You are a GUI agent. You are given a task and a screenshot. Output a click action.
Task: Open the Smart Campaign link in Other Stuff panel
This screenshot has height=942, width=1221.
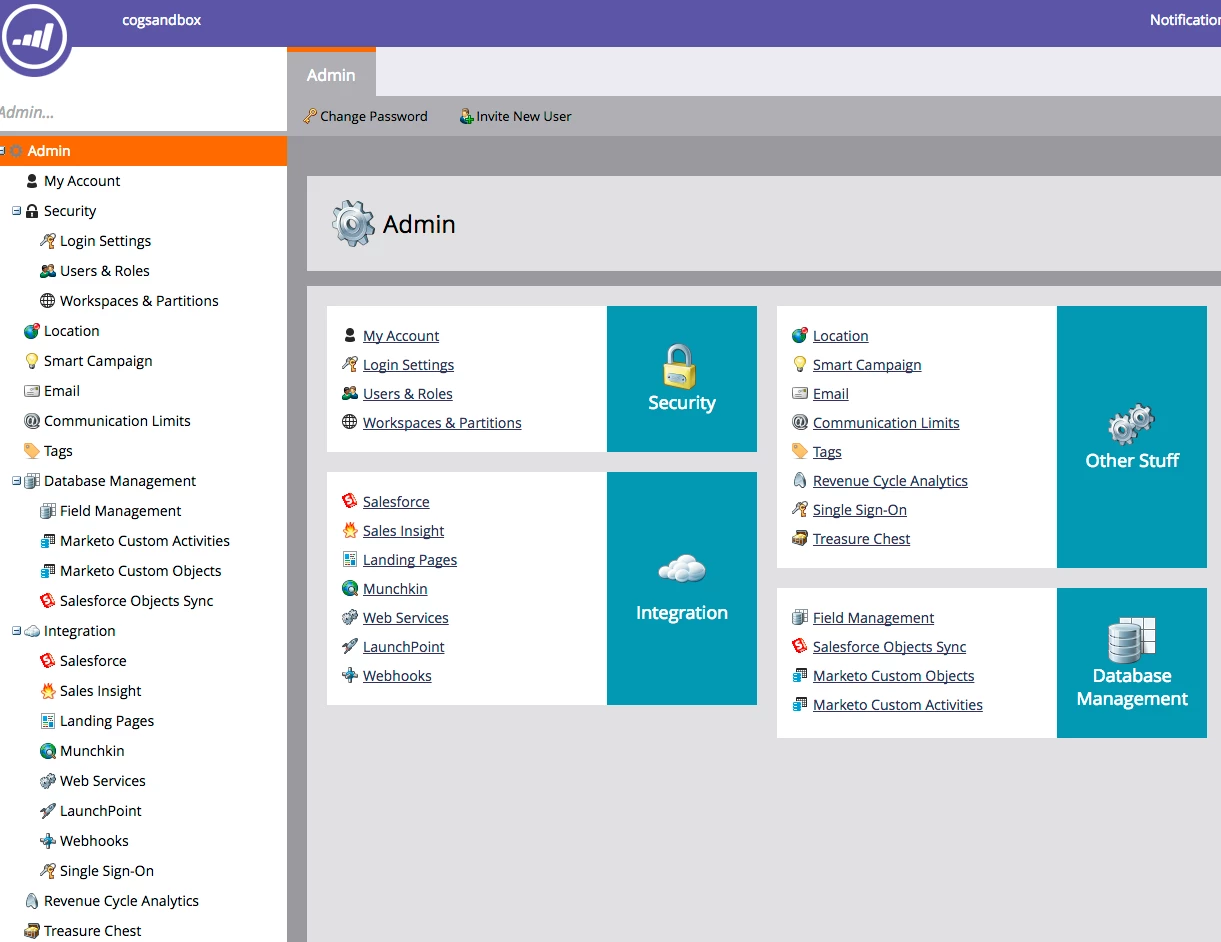867,365
